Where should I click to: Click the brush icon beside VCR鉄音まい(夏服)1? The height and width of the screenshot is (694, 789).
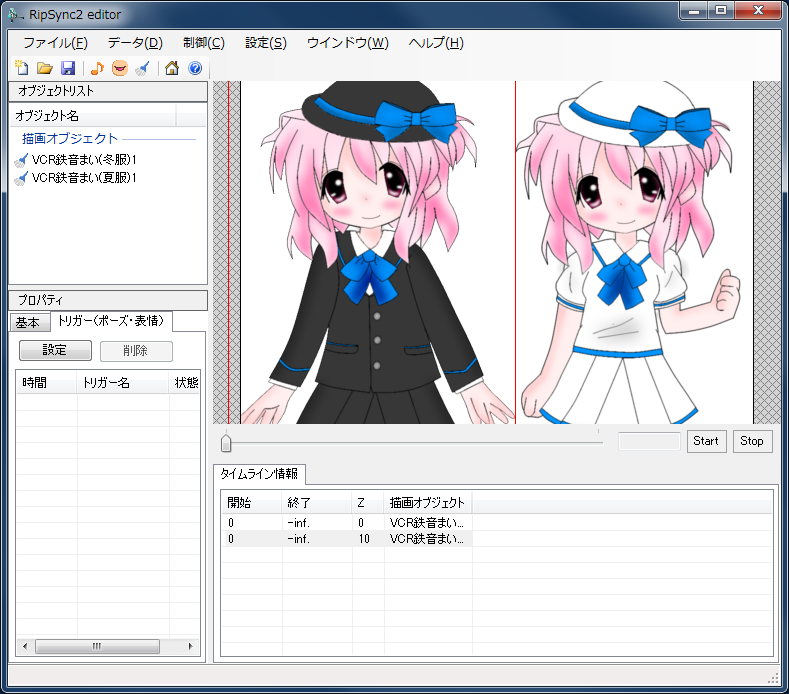tap(21, 178)
